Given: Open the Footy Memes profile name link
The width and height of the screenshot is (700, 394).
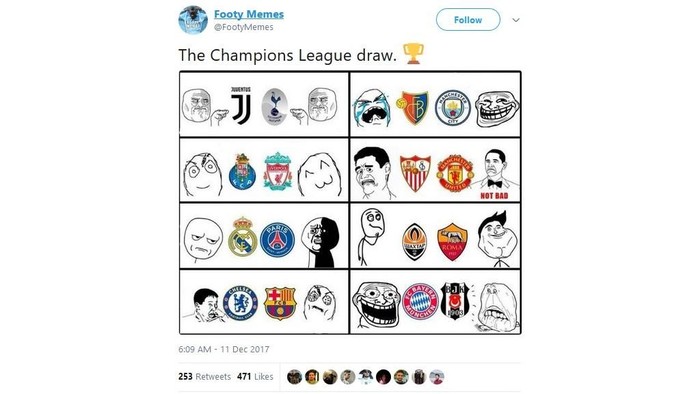Looking at the screenshot, I should click(249, 14).
